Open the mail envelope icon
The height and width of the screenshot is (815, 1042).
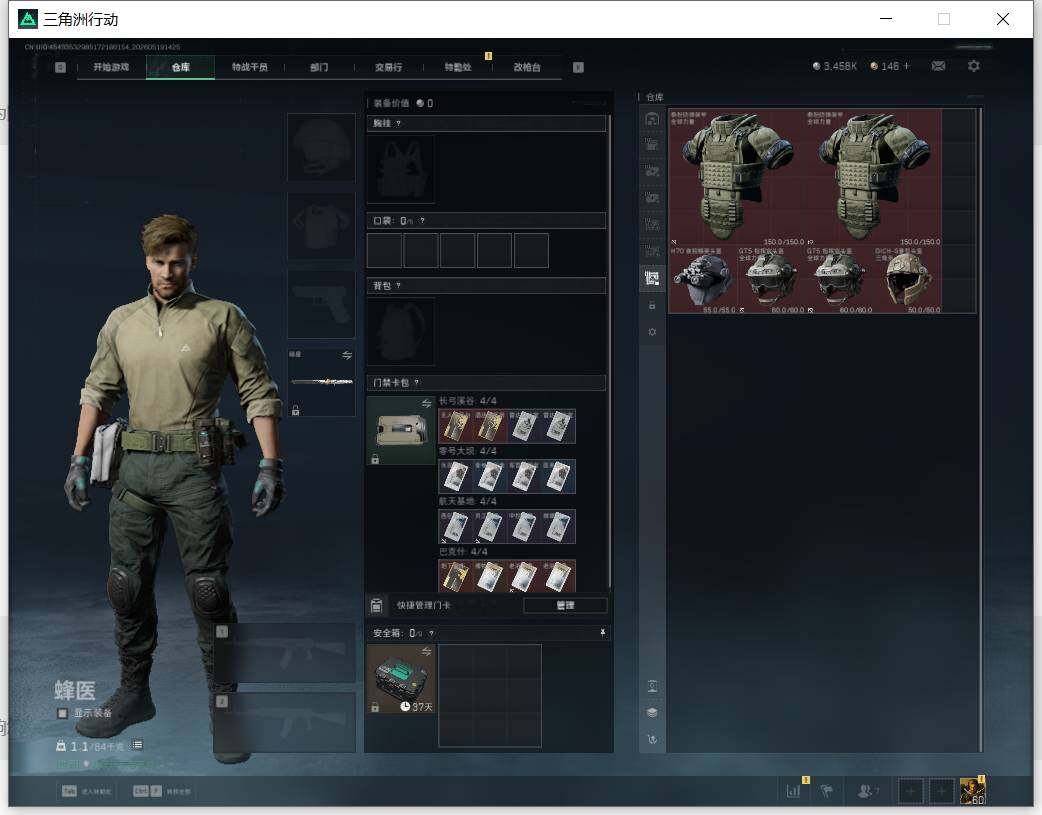click(938, 66)
